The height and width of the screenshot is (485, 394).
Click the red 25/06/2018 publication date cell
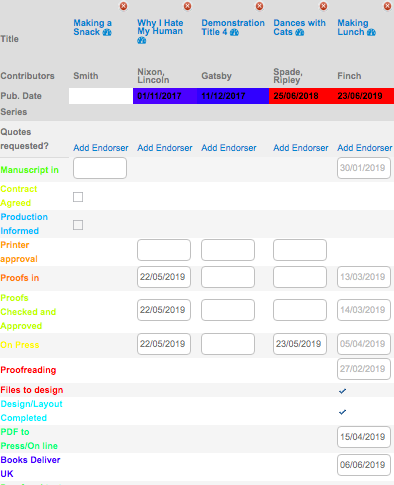click(x=301, y=96)
